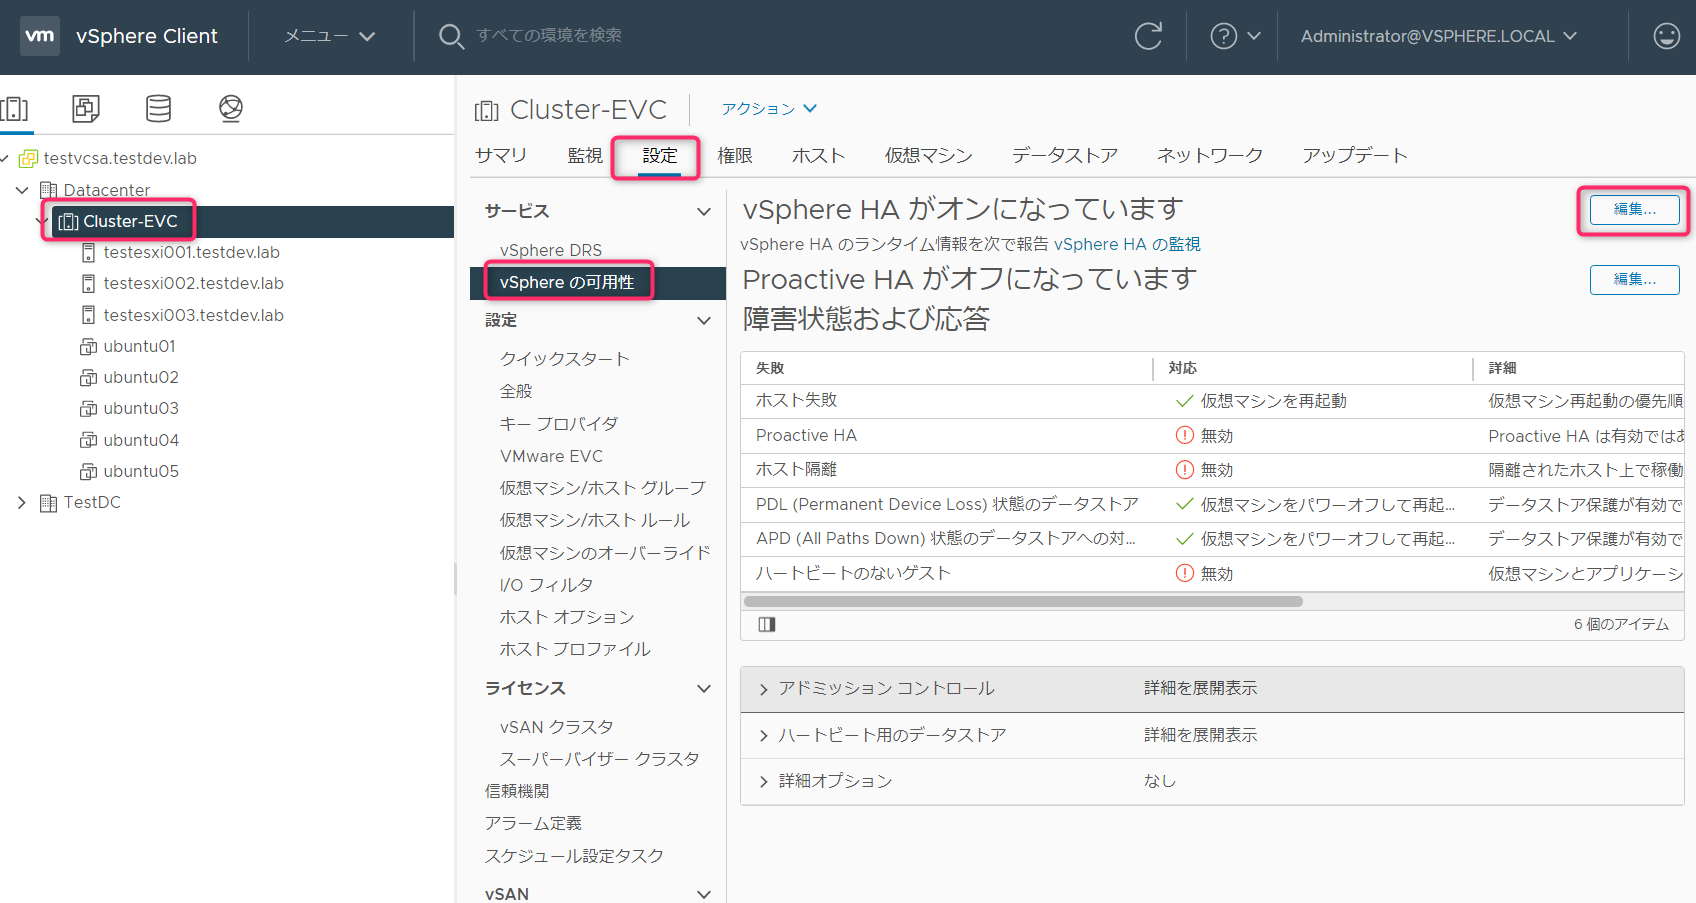Switch to the サマリ tab
Viewport: 1696px width, 903px height.
point(501,155)
